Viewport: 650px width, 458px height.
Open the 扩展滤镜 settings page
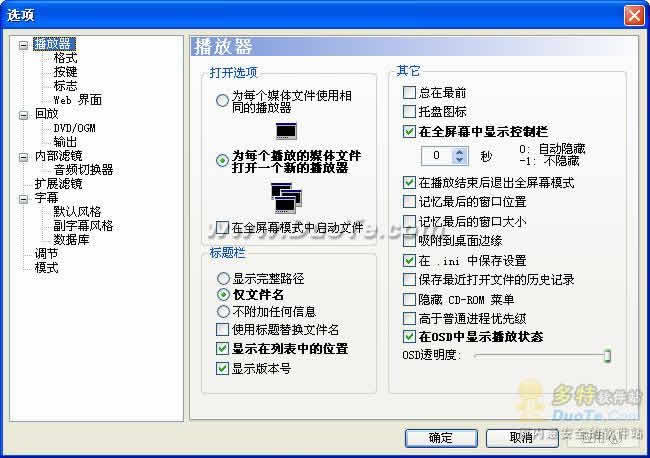[58, 184]
